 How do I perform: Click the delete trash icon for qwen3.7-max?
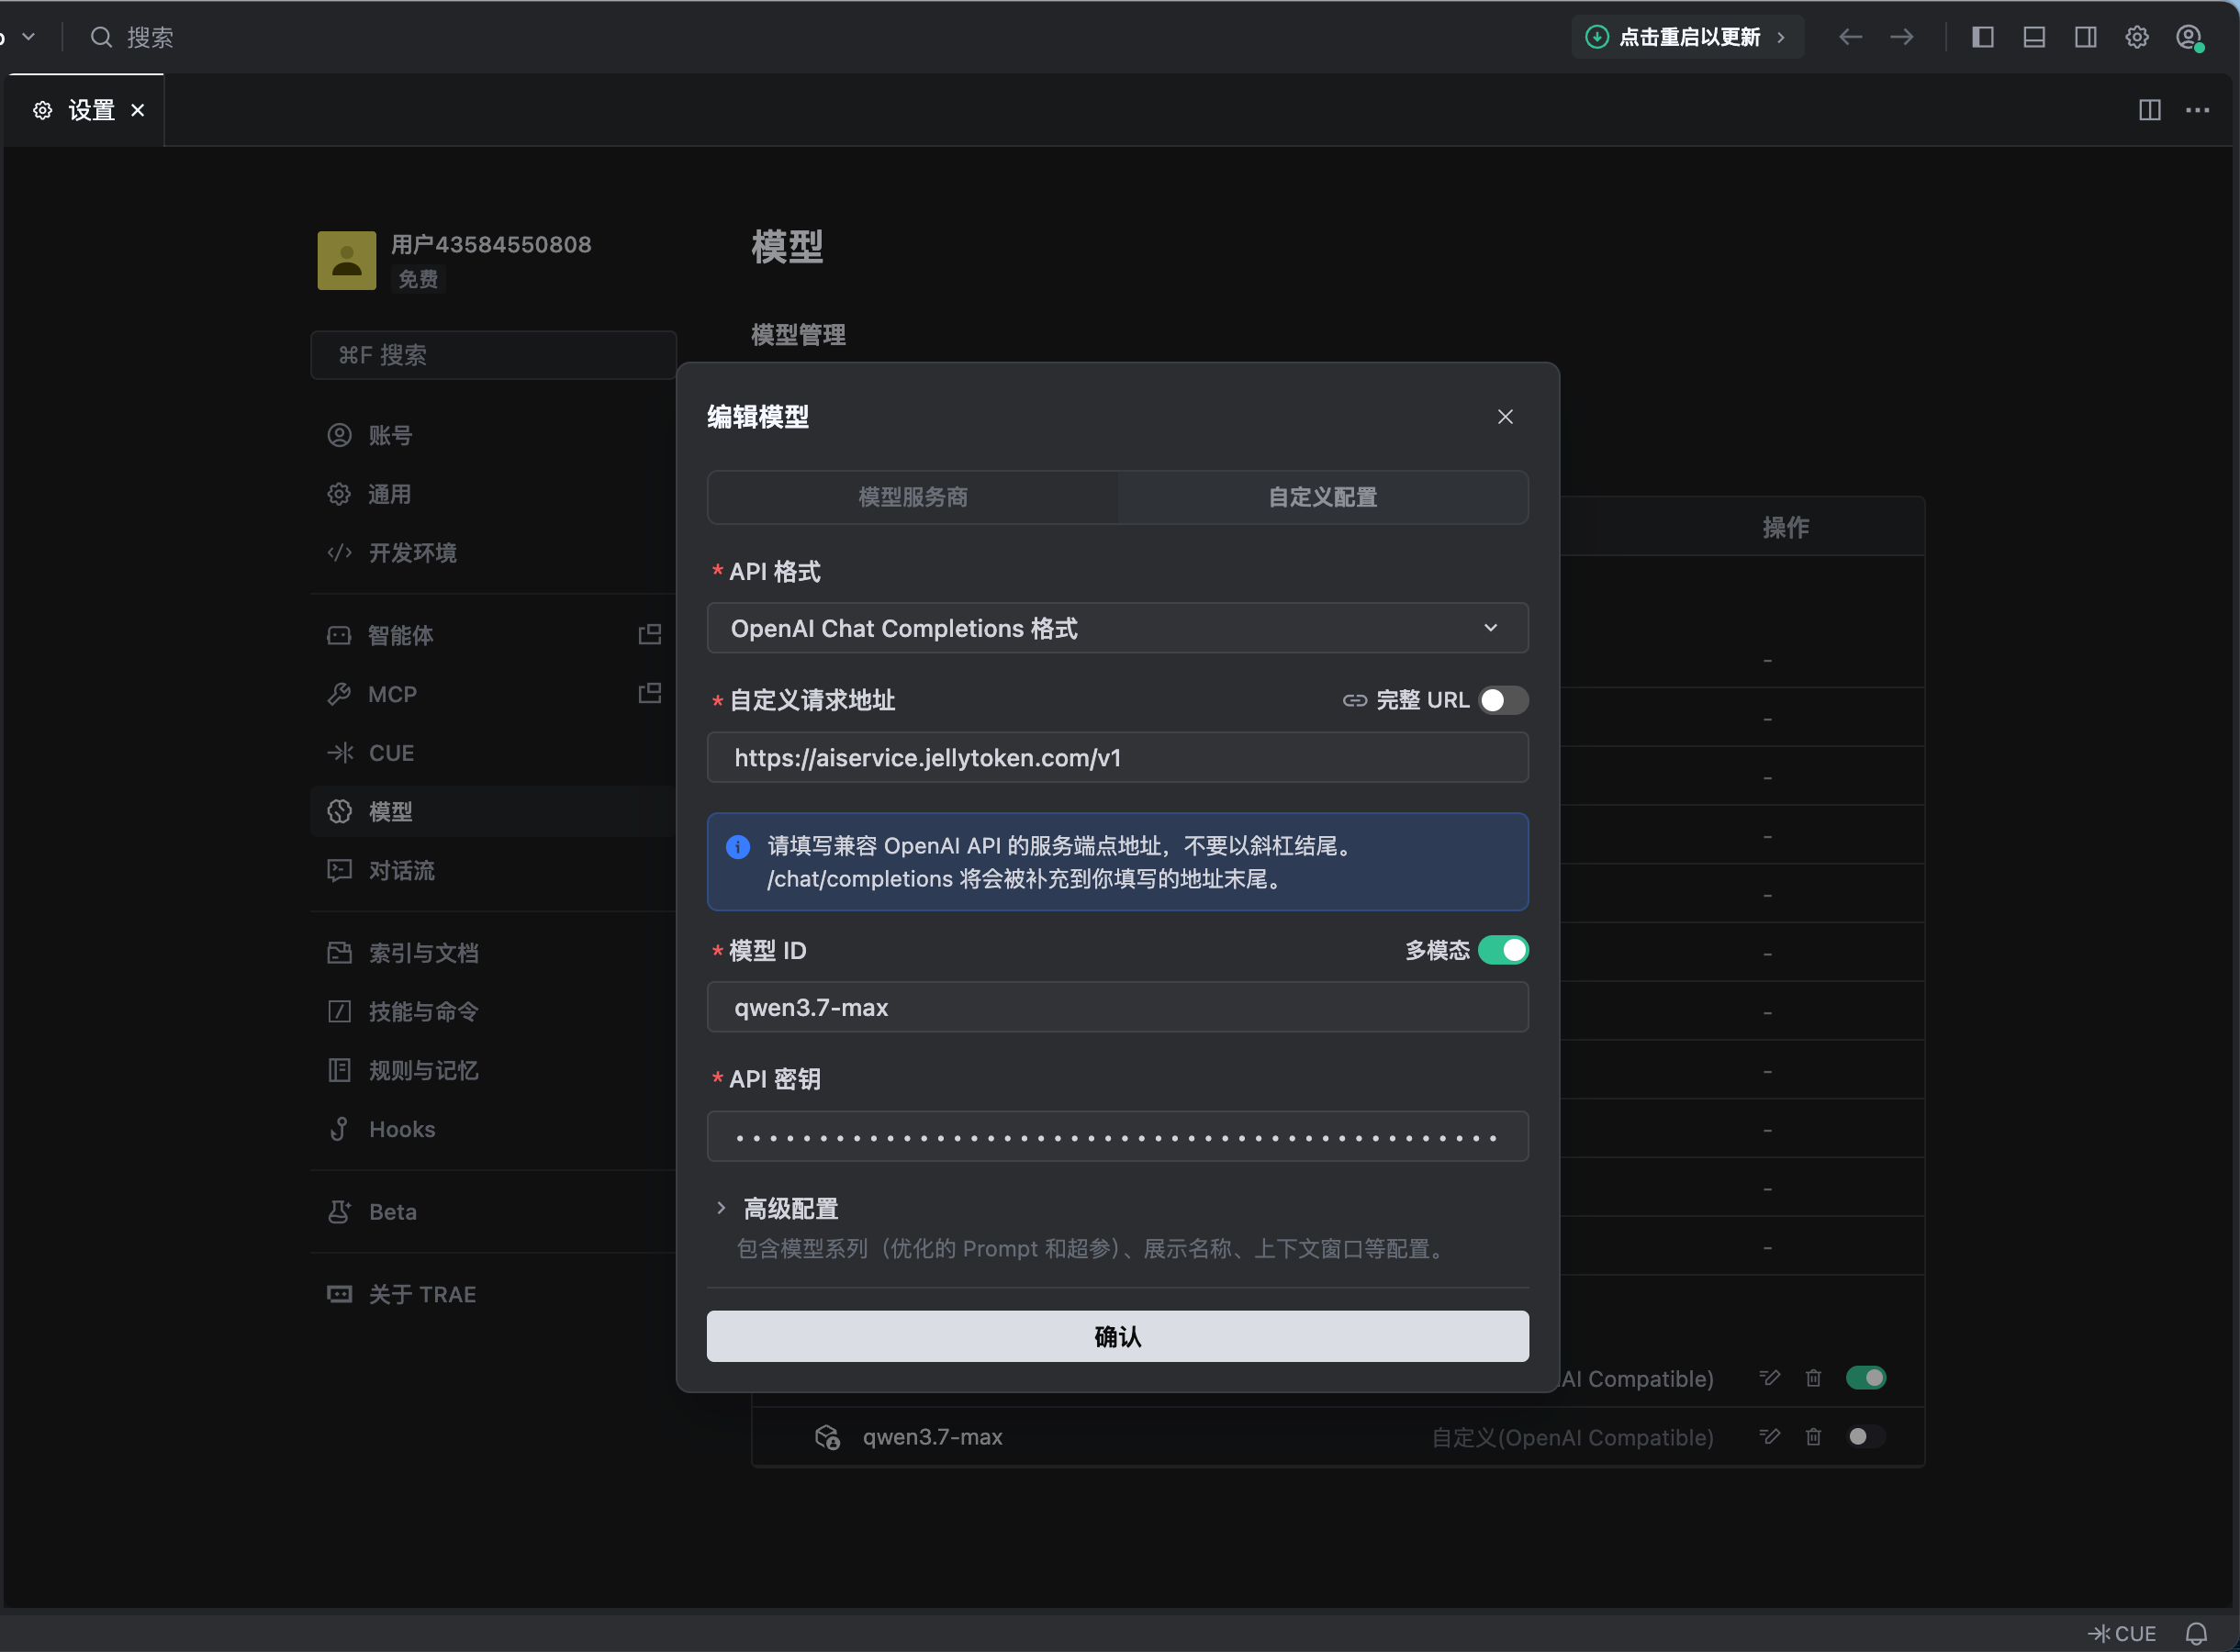1813,1437
